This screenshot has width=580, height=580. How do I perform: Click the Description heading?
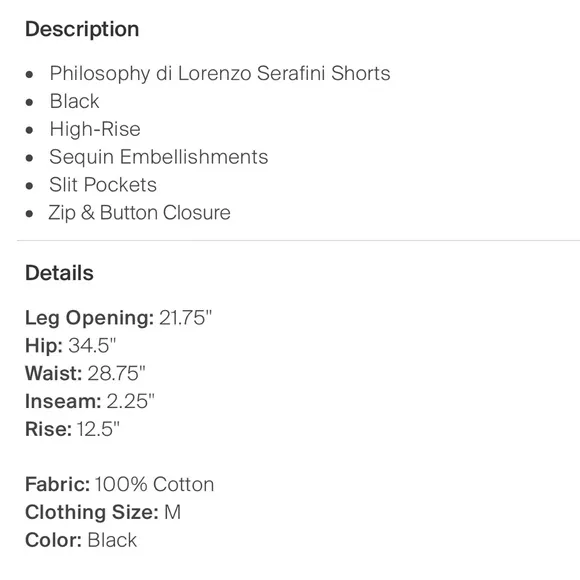click(82, 29)
